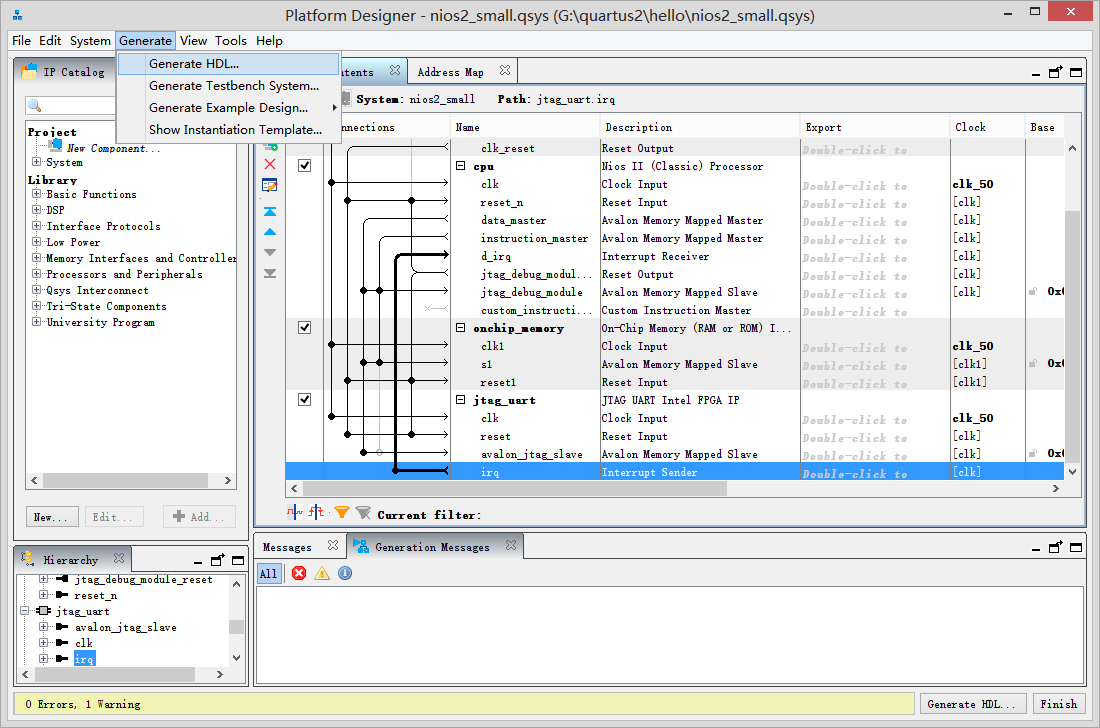Select Show Instantiation Template...
1100x728 pixels.
coord(229,130)
